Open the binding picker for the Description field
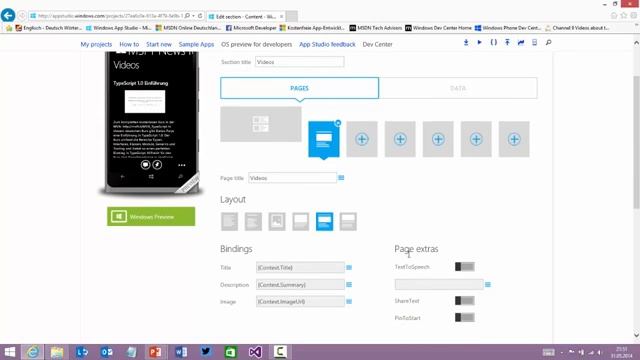The height and width of the screenshot is (360, 640). click(x=349, y=284)
